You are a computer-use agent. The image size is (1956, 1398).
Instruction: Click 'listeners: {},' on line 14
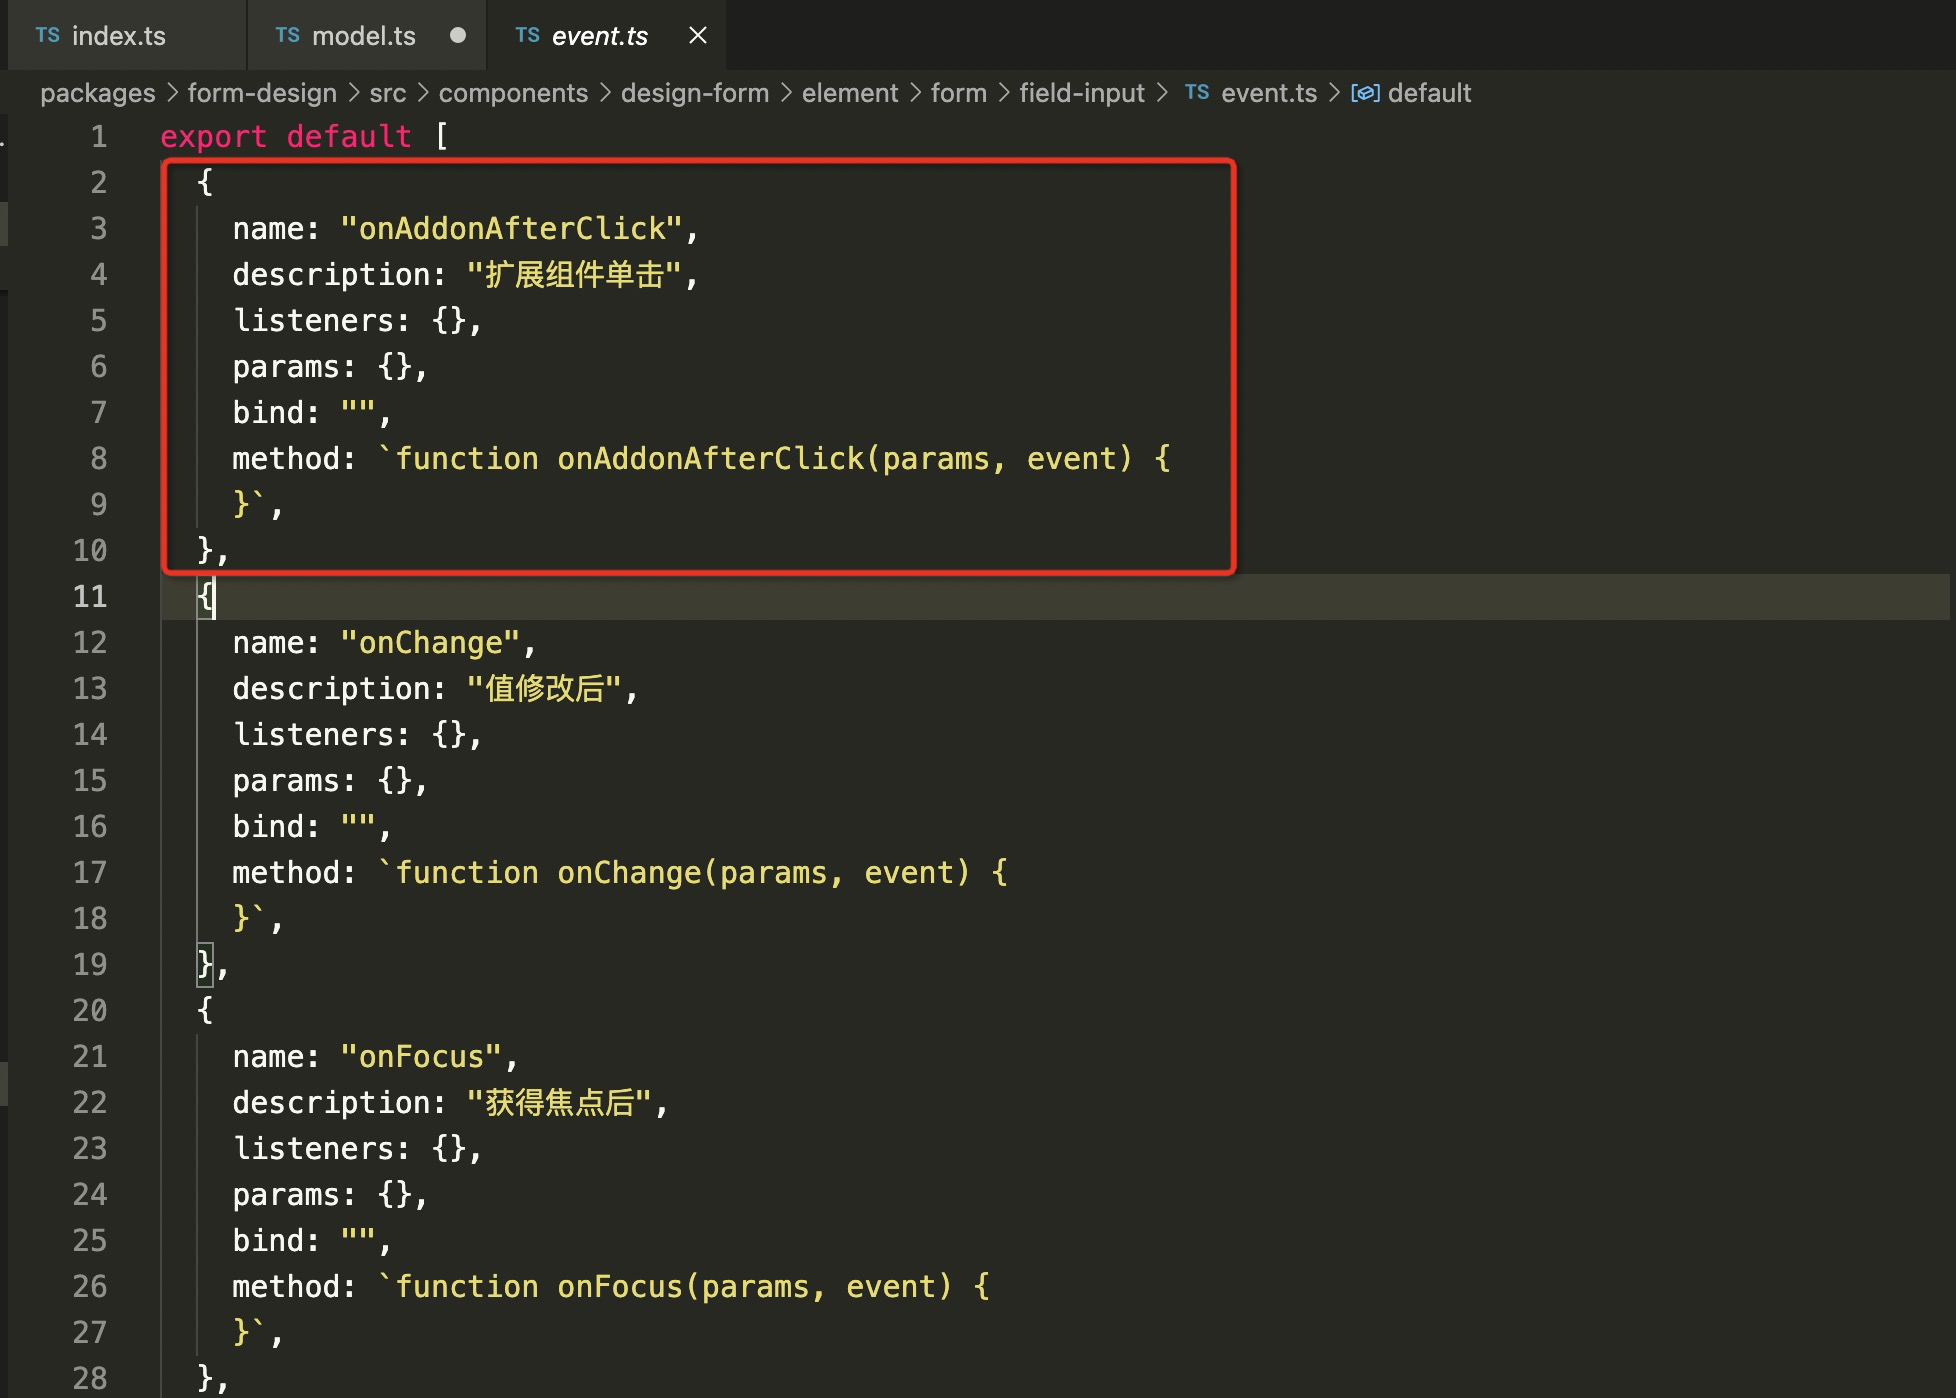click(357, 734)
